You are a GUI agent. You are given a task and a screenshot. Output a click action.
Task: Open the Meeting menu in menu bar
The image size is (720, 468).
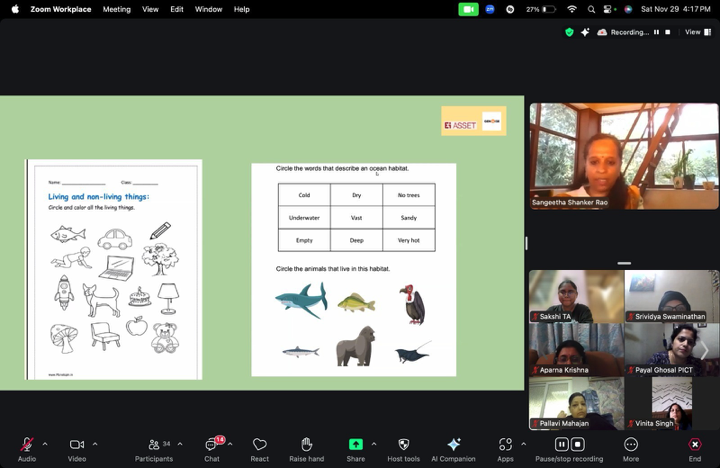click(x=116, y=9)
